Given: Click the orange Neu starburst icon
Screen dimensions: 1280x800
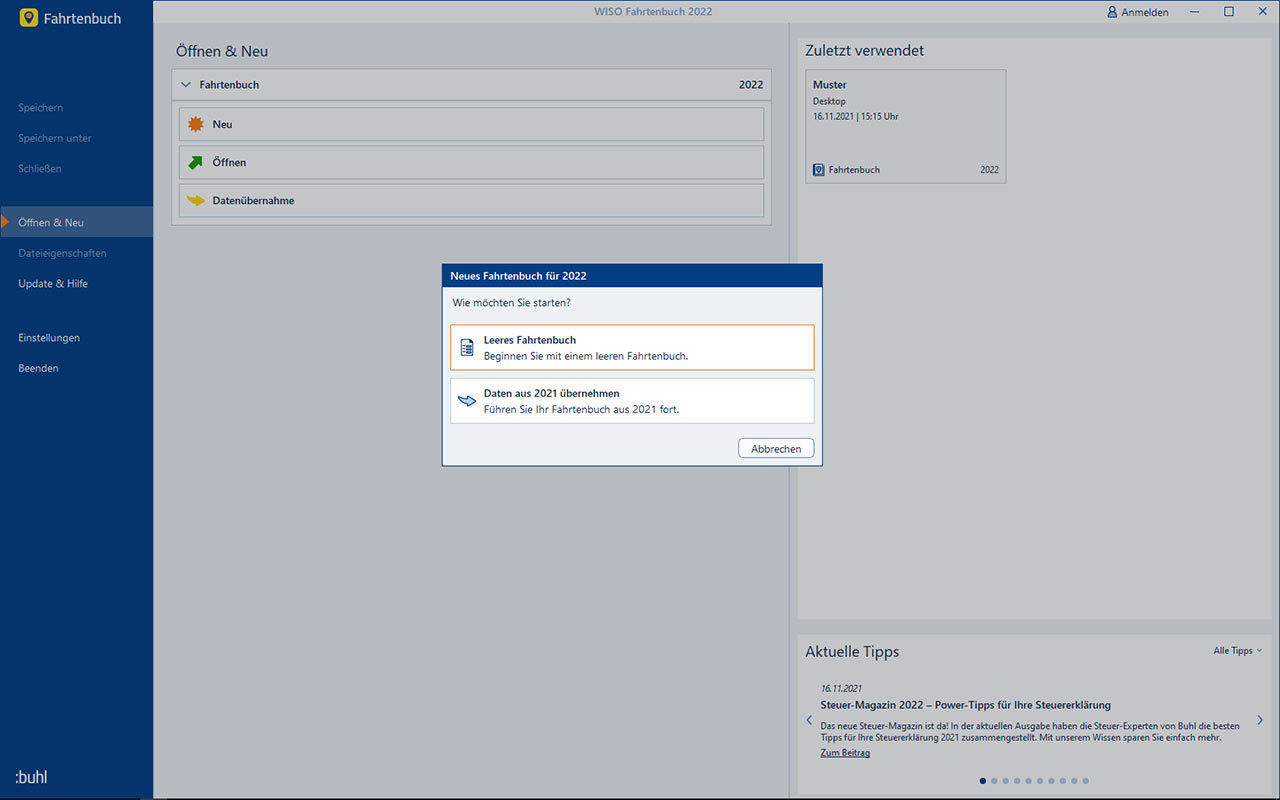Looking at the screenshot, I should click(196, 124).
